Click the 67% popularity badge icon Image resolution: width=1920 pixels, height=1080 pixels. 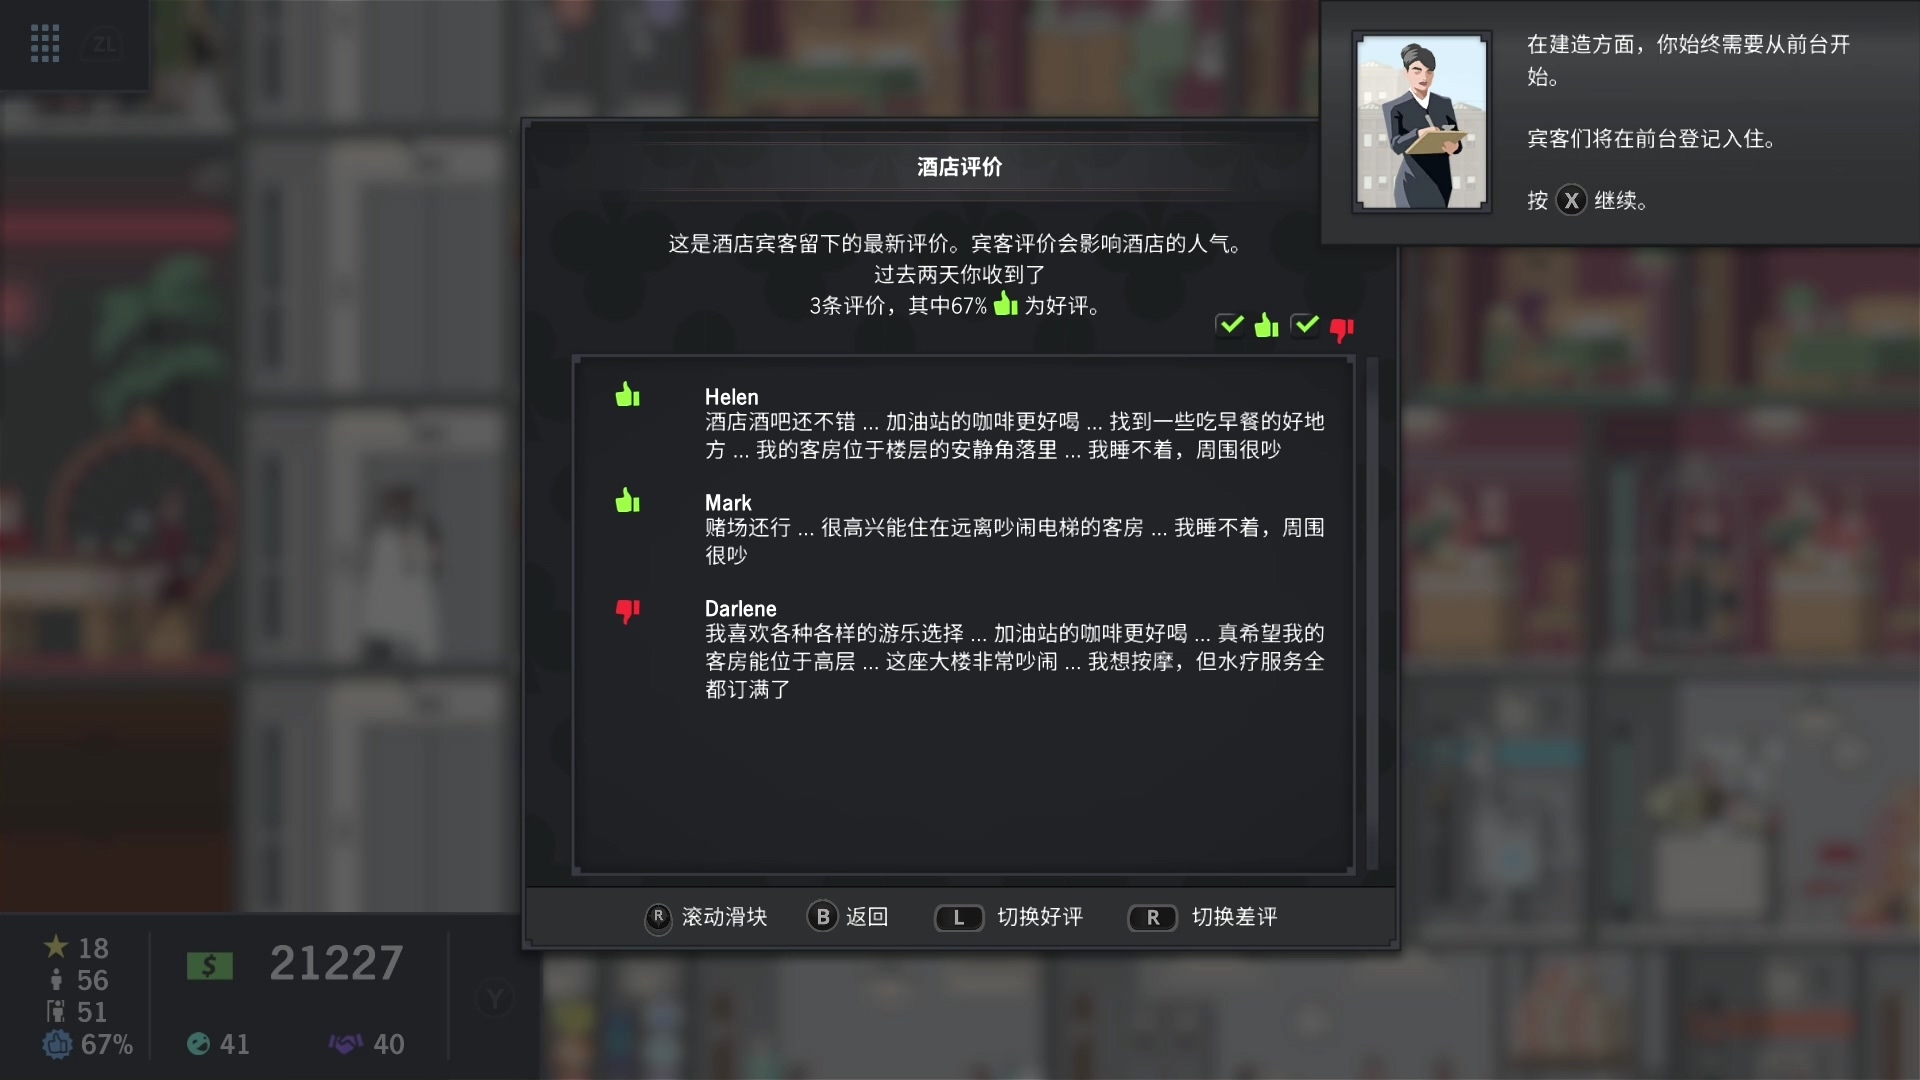[x=58, y=1044]
